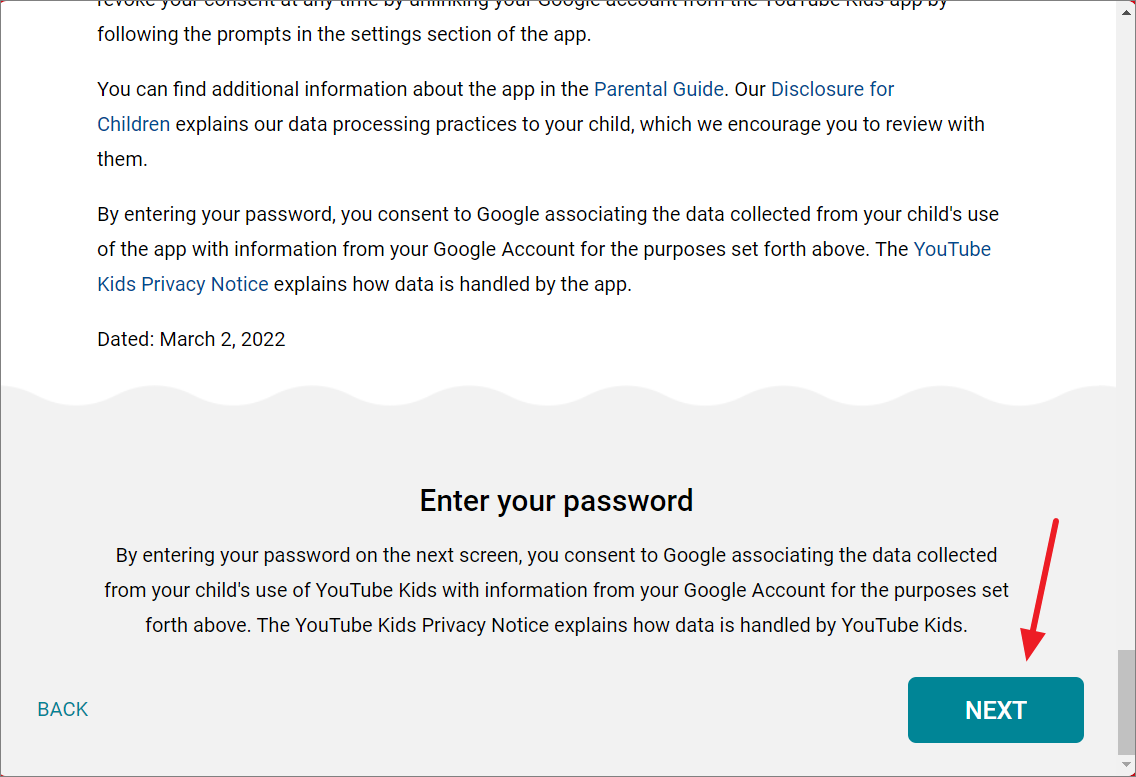Viewport: 1136px width, 777px height.
Task: Click the wavy divider graphic above the footer
Action: point(556,393)
